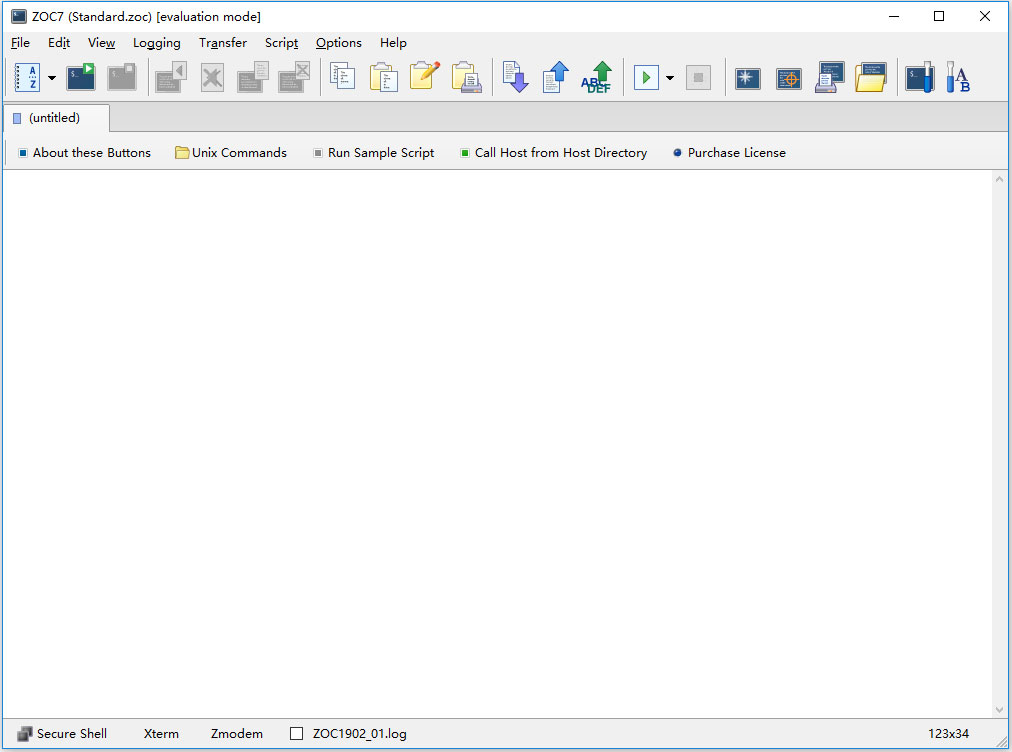Open the Unix Commands folder button

[x=231, y=153]
